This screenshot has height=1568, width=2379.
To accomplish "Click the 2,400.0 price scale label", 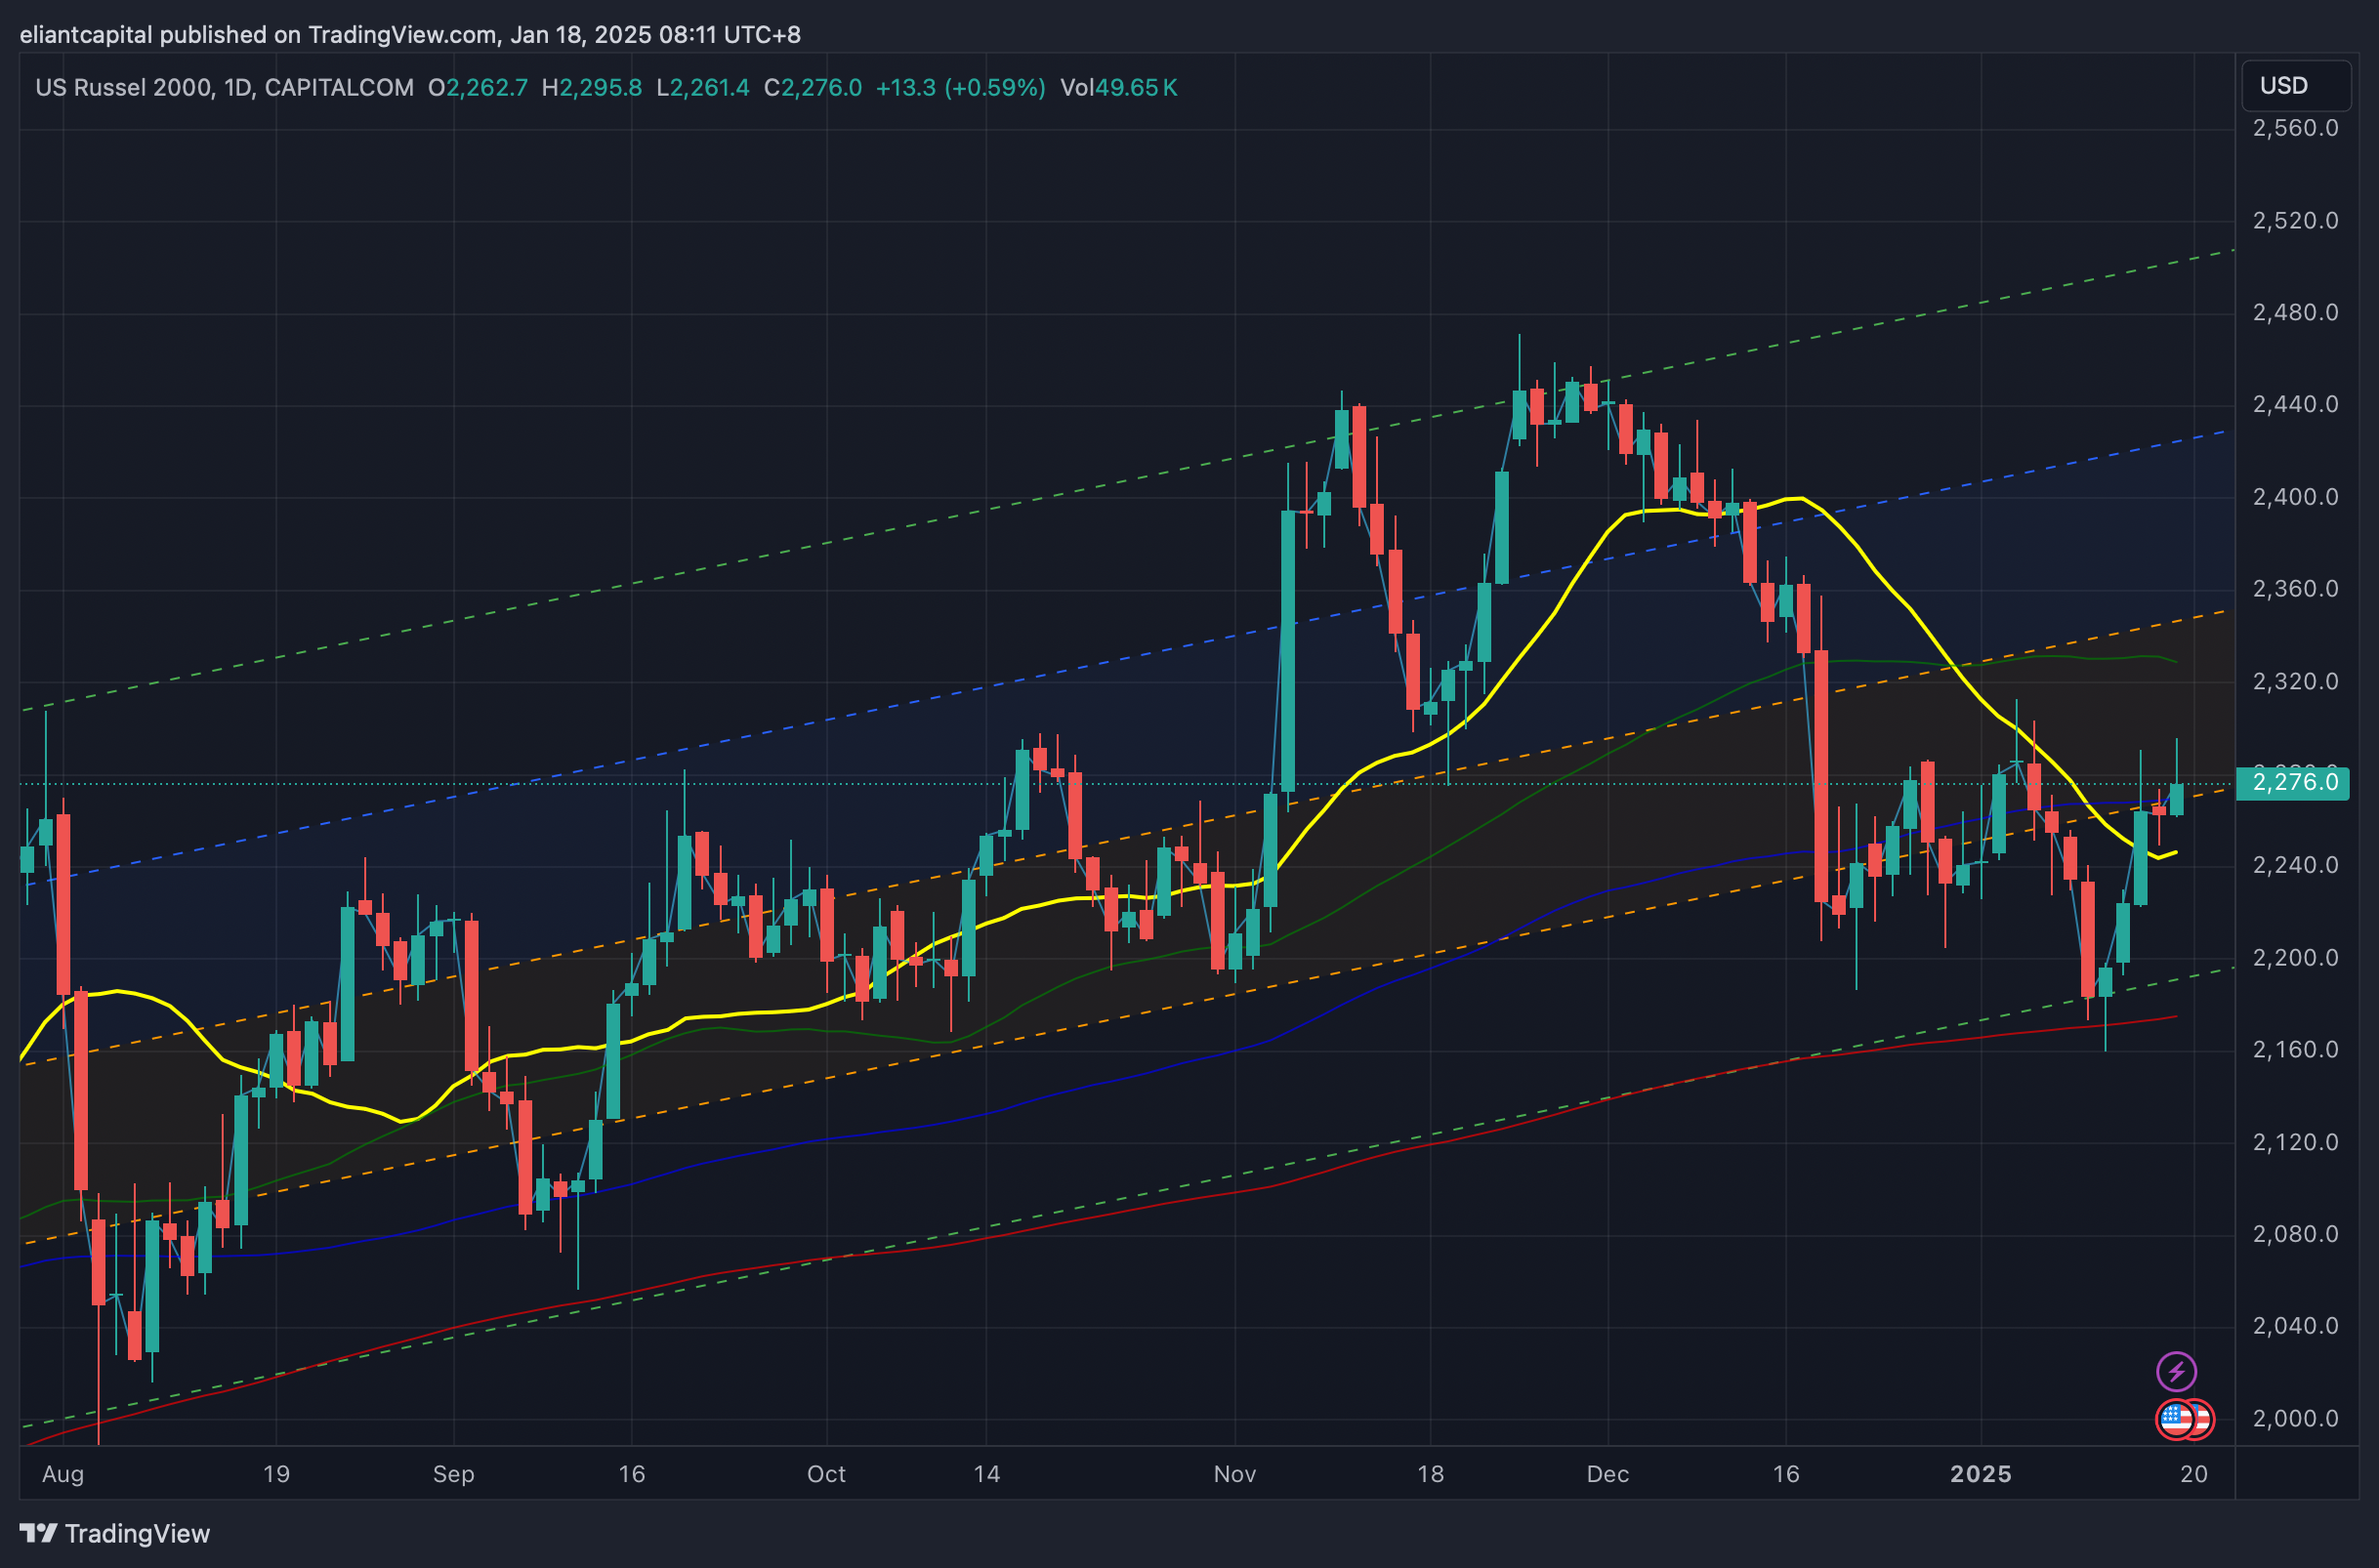I will click(2295, 497).
